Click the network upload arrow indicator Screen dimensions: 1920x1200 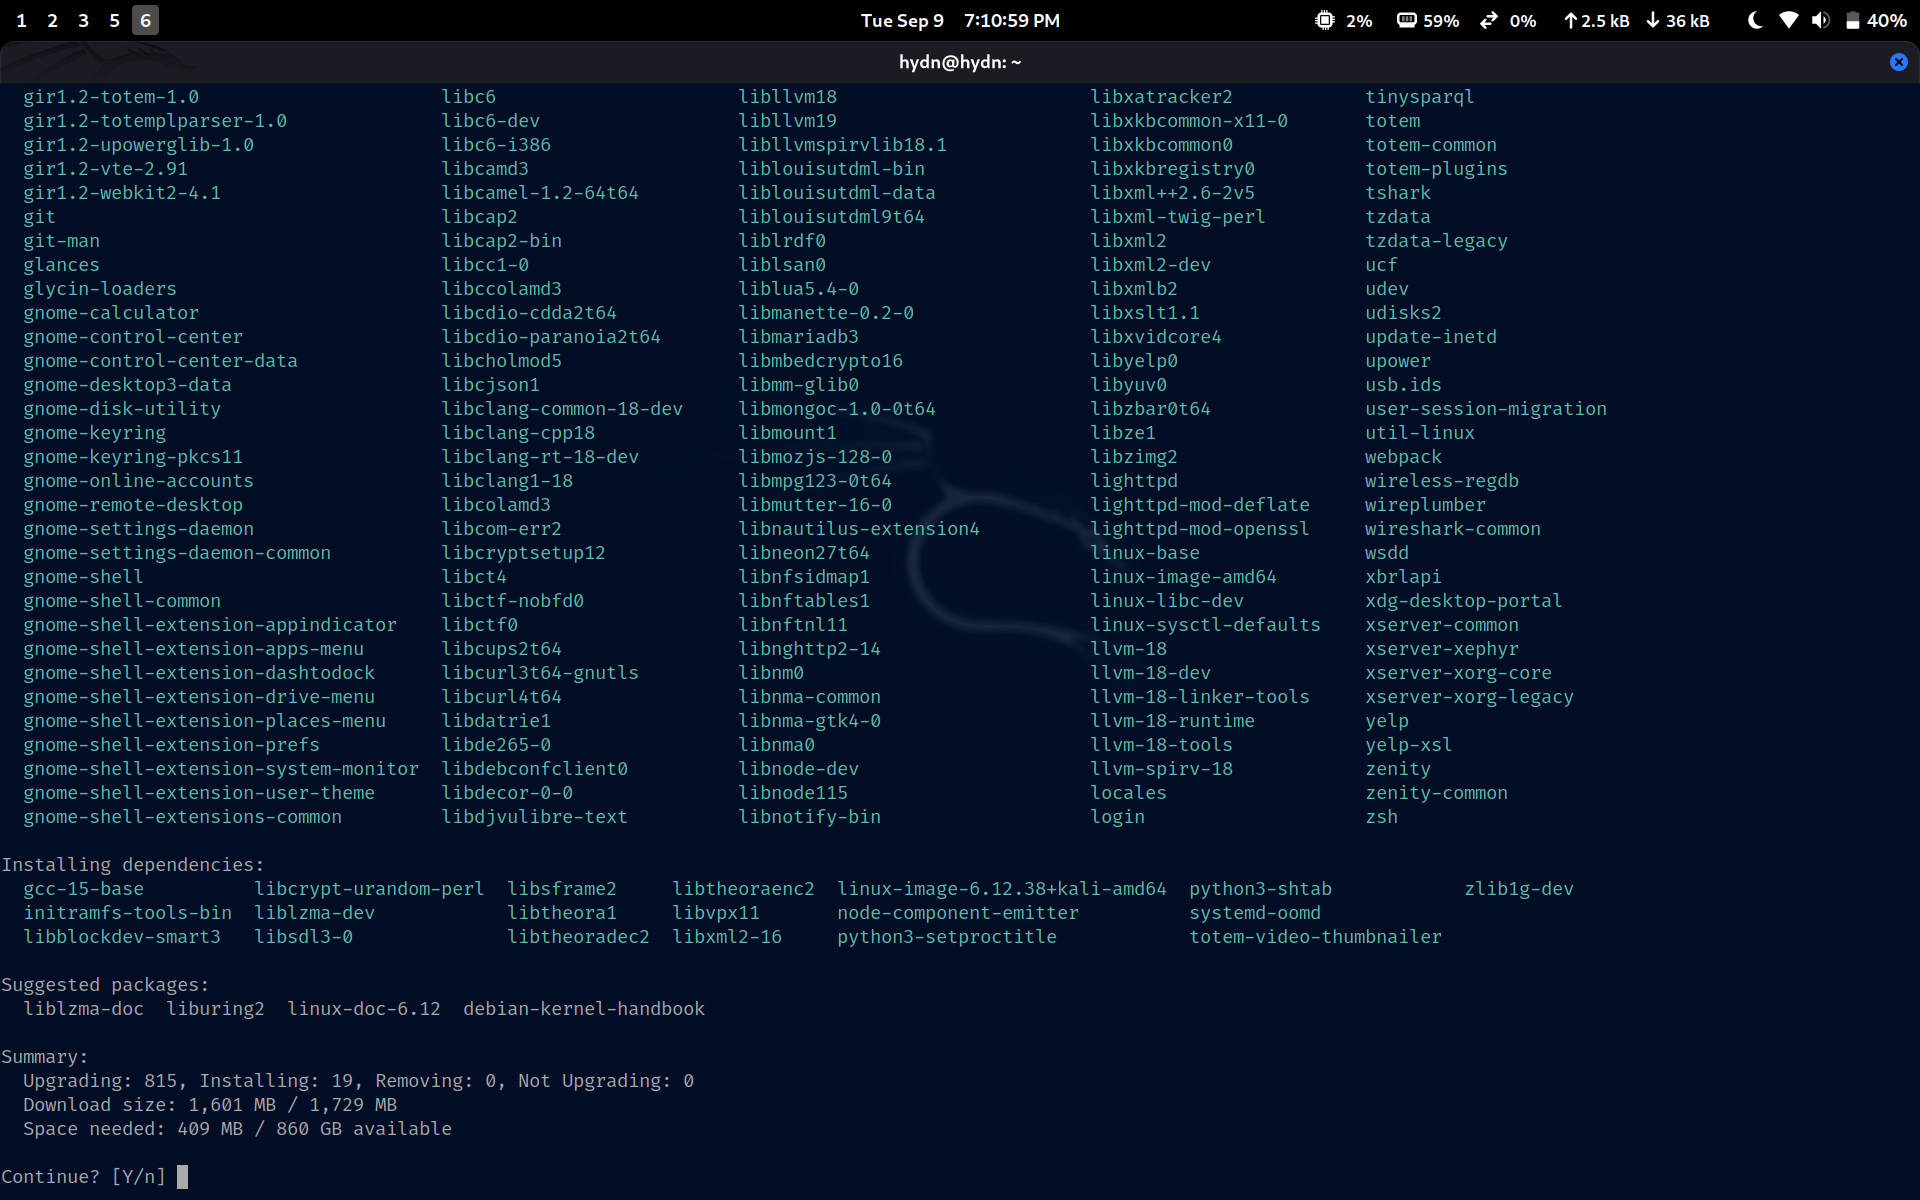(x=1570, y=20)
